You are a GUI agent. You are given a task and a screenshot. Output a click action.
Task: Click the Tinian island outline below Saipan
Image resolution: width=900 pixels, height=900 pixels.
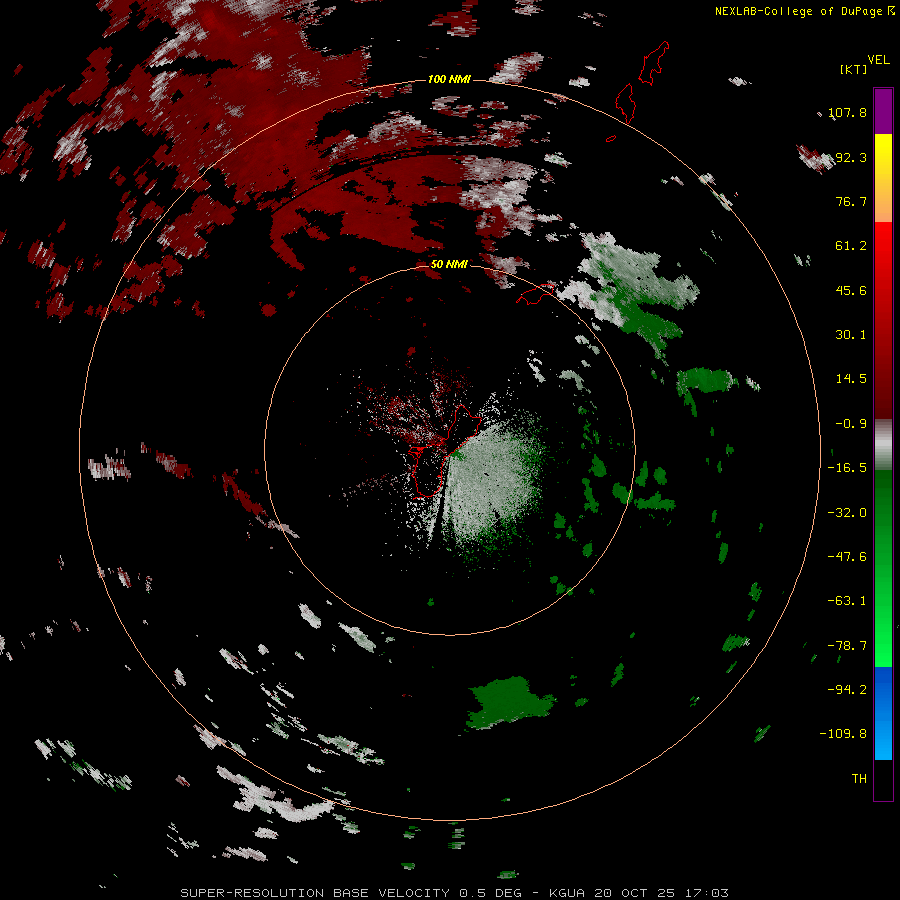click(x=625, y=103)
